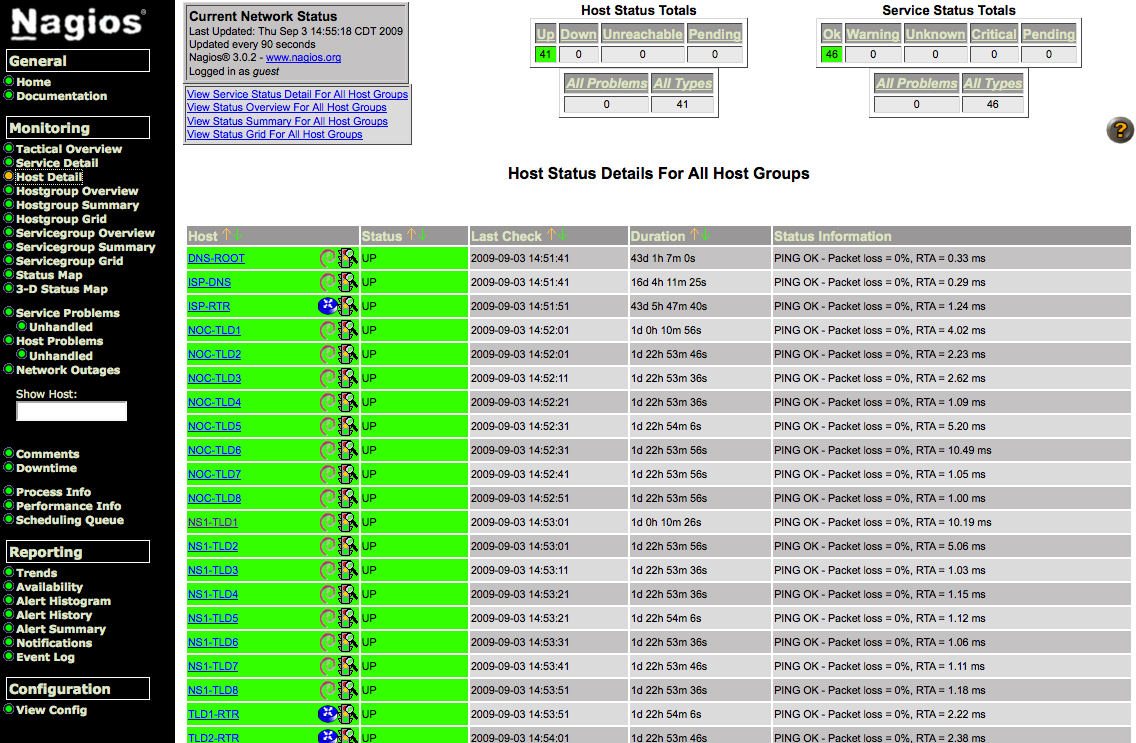Image resolution: width=1136 pixels, height=743 pixels.
Task: Sort Duration column ascending with up arrow
Action: click(x=694, y=236)
